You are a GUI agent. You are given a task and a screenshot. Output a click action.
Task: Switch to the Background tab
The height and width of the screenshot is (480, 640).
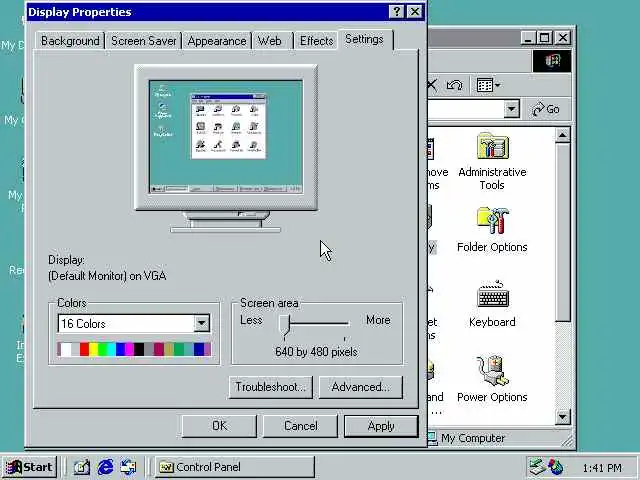pyautogui.click(x=70, y=41)
